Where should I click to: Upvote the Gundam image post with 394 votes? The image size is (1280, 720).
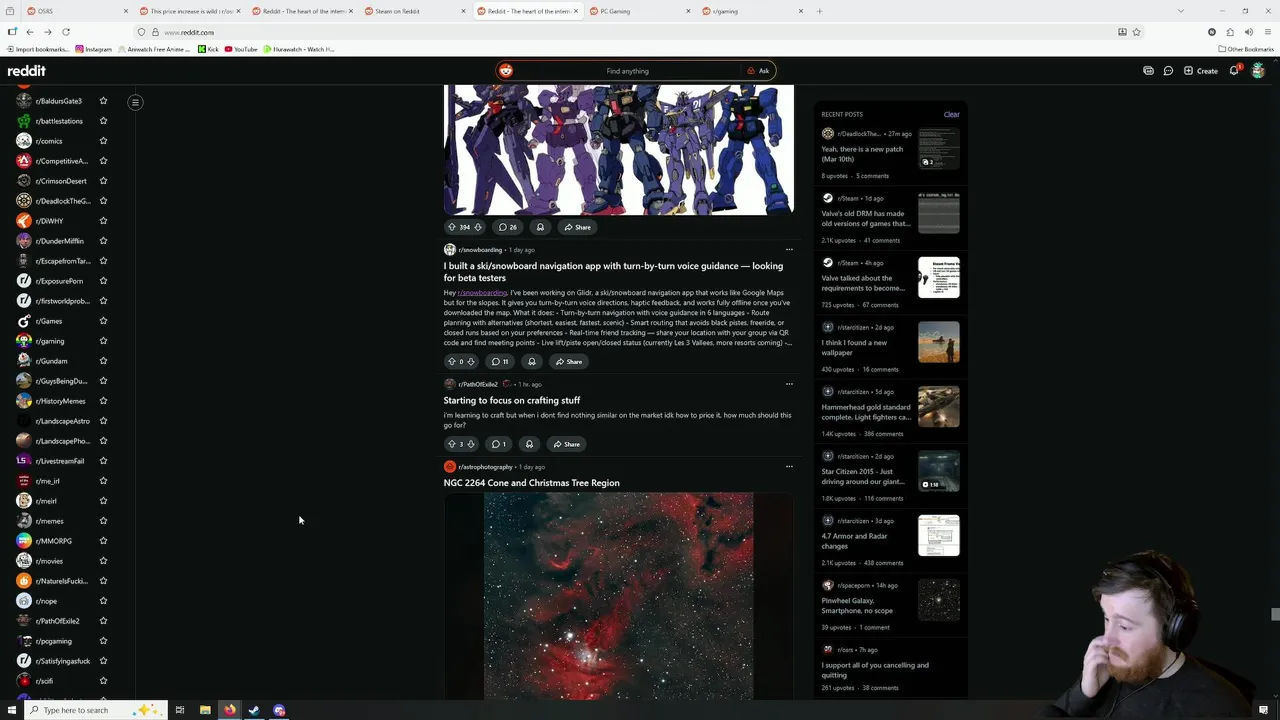(451, 227)
